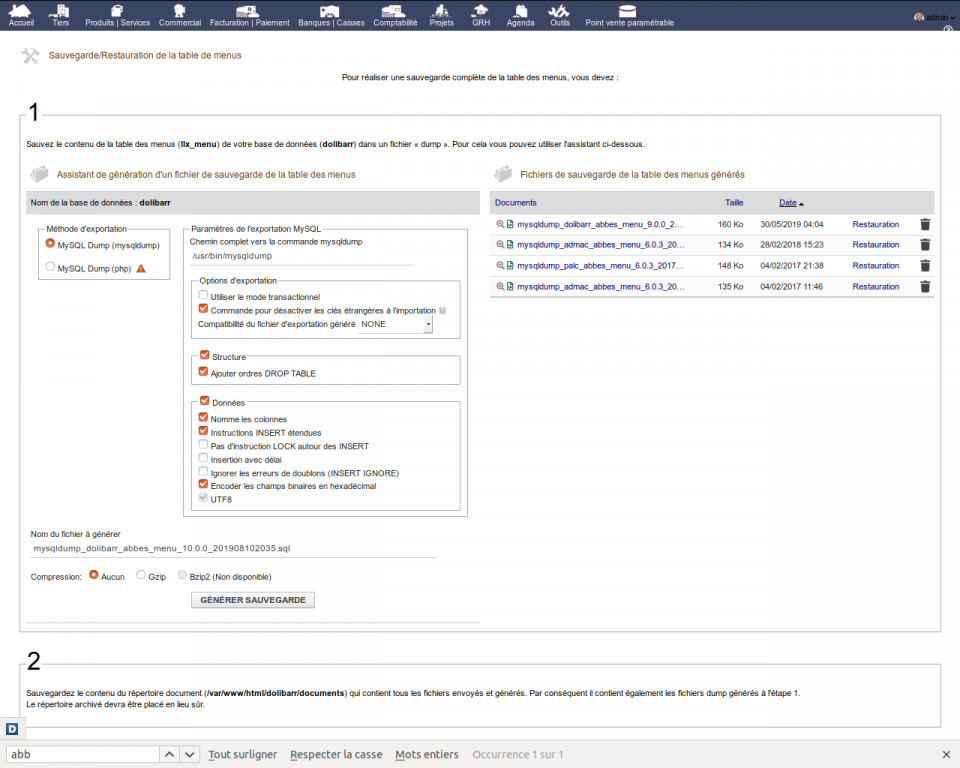
Task: Click Restauration for the 9.0.0 backup
Action: 875,224
